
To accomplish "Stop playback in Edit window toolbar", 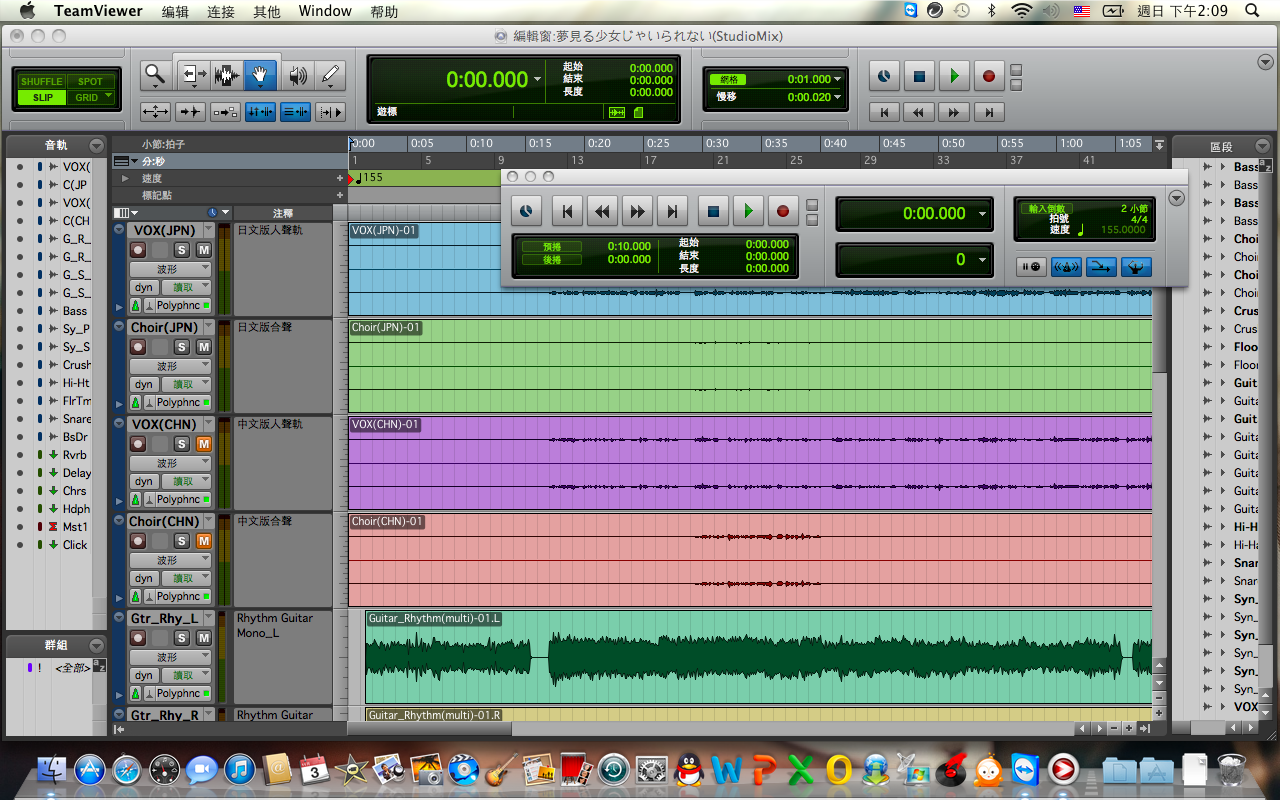I will point(920,76).
